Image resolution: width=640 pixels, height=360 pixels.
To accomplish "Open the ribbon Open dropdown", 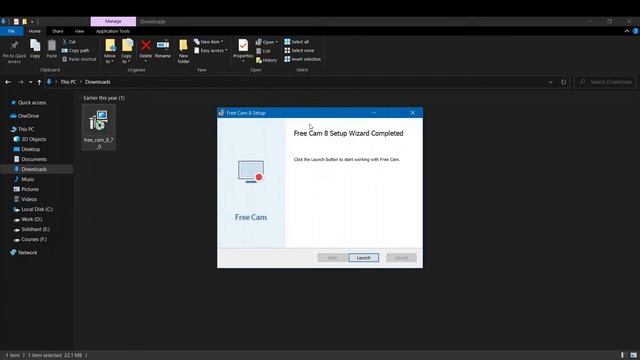I will pyautogui.click(x=267, y=42).
